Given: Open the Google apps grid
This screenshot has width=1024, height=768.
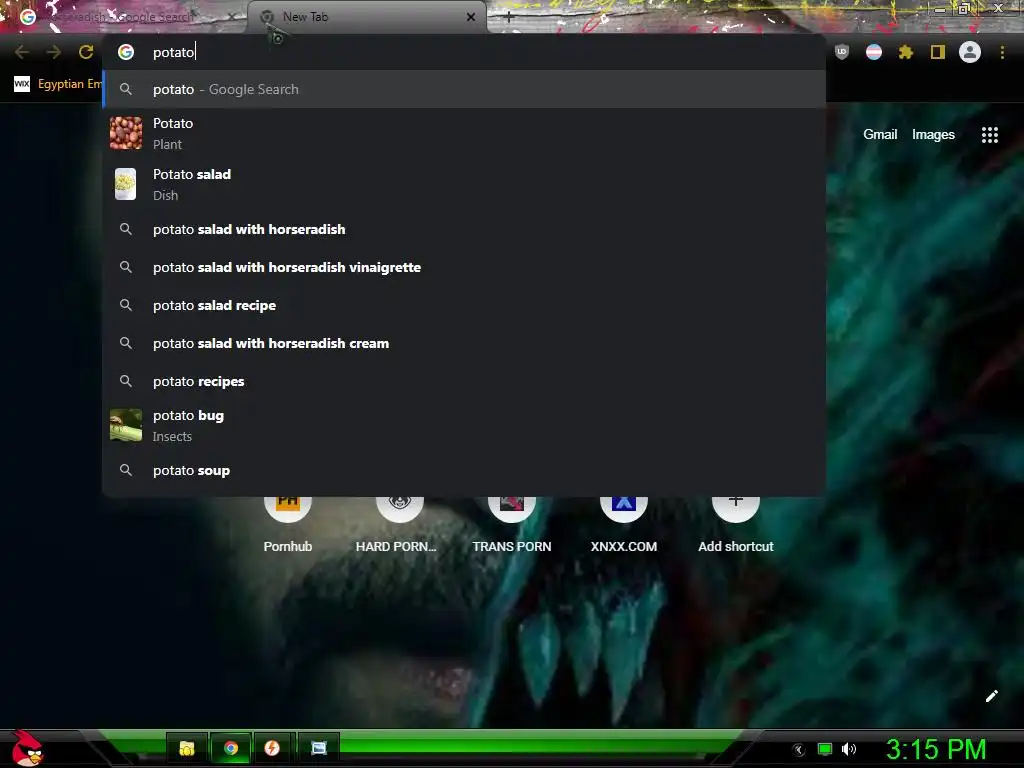Looking at the screenshot, I should coord(990,135).
